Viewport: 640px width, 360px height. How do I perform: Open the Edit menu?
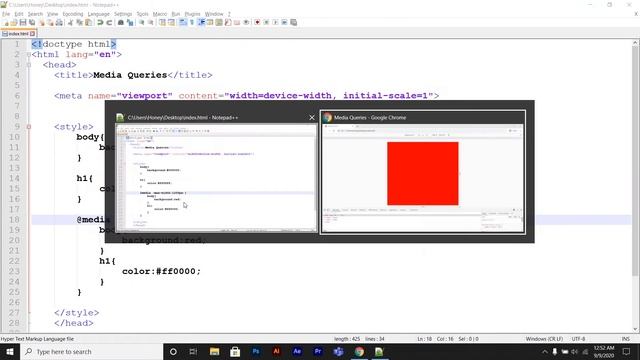pyautogui.click(x=19, y=14)
